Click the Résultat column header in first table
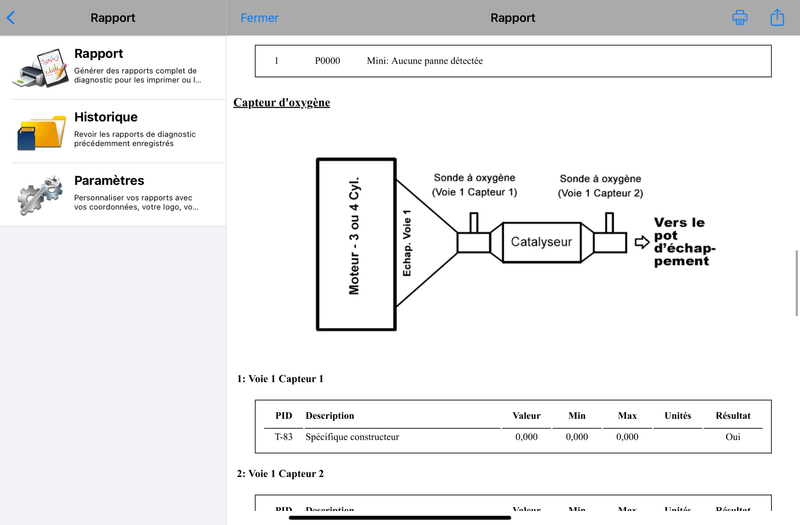The height and width of the screenshot is (525, 800). pos(733,416)
